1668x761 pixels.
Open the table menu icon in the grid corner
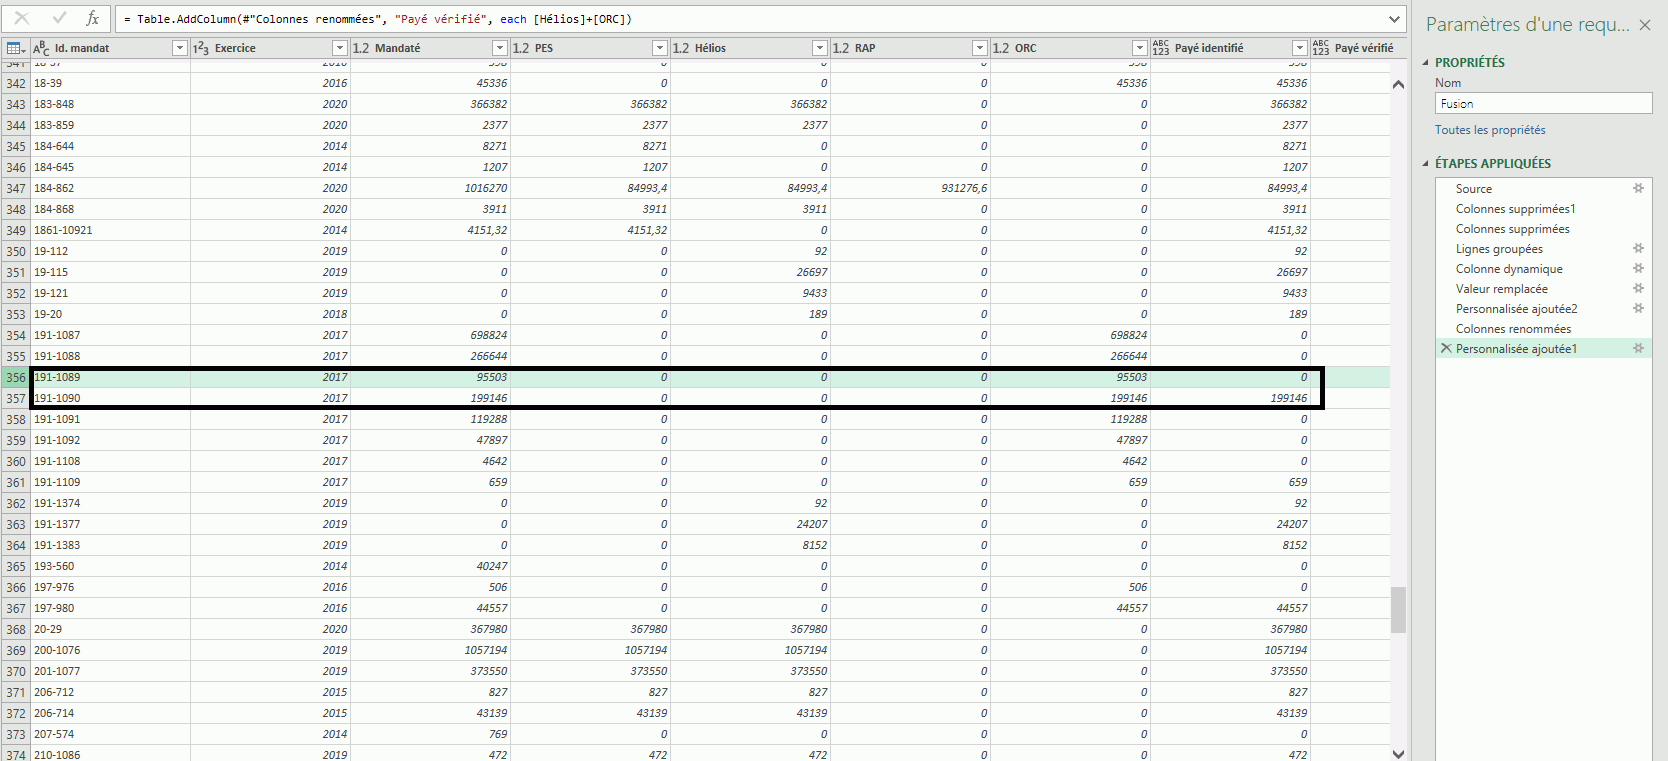tap(15, 48)
